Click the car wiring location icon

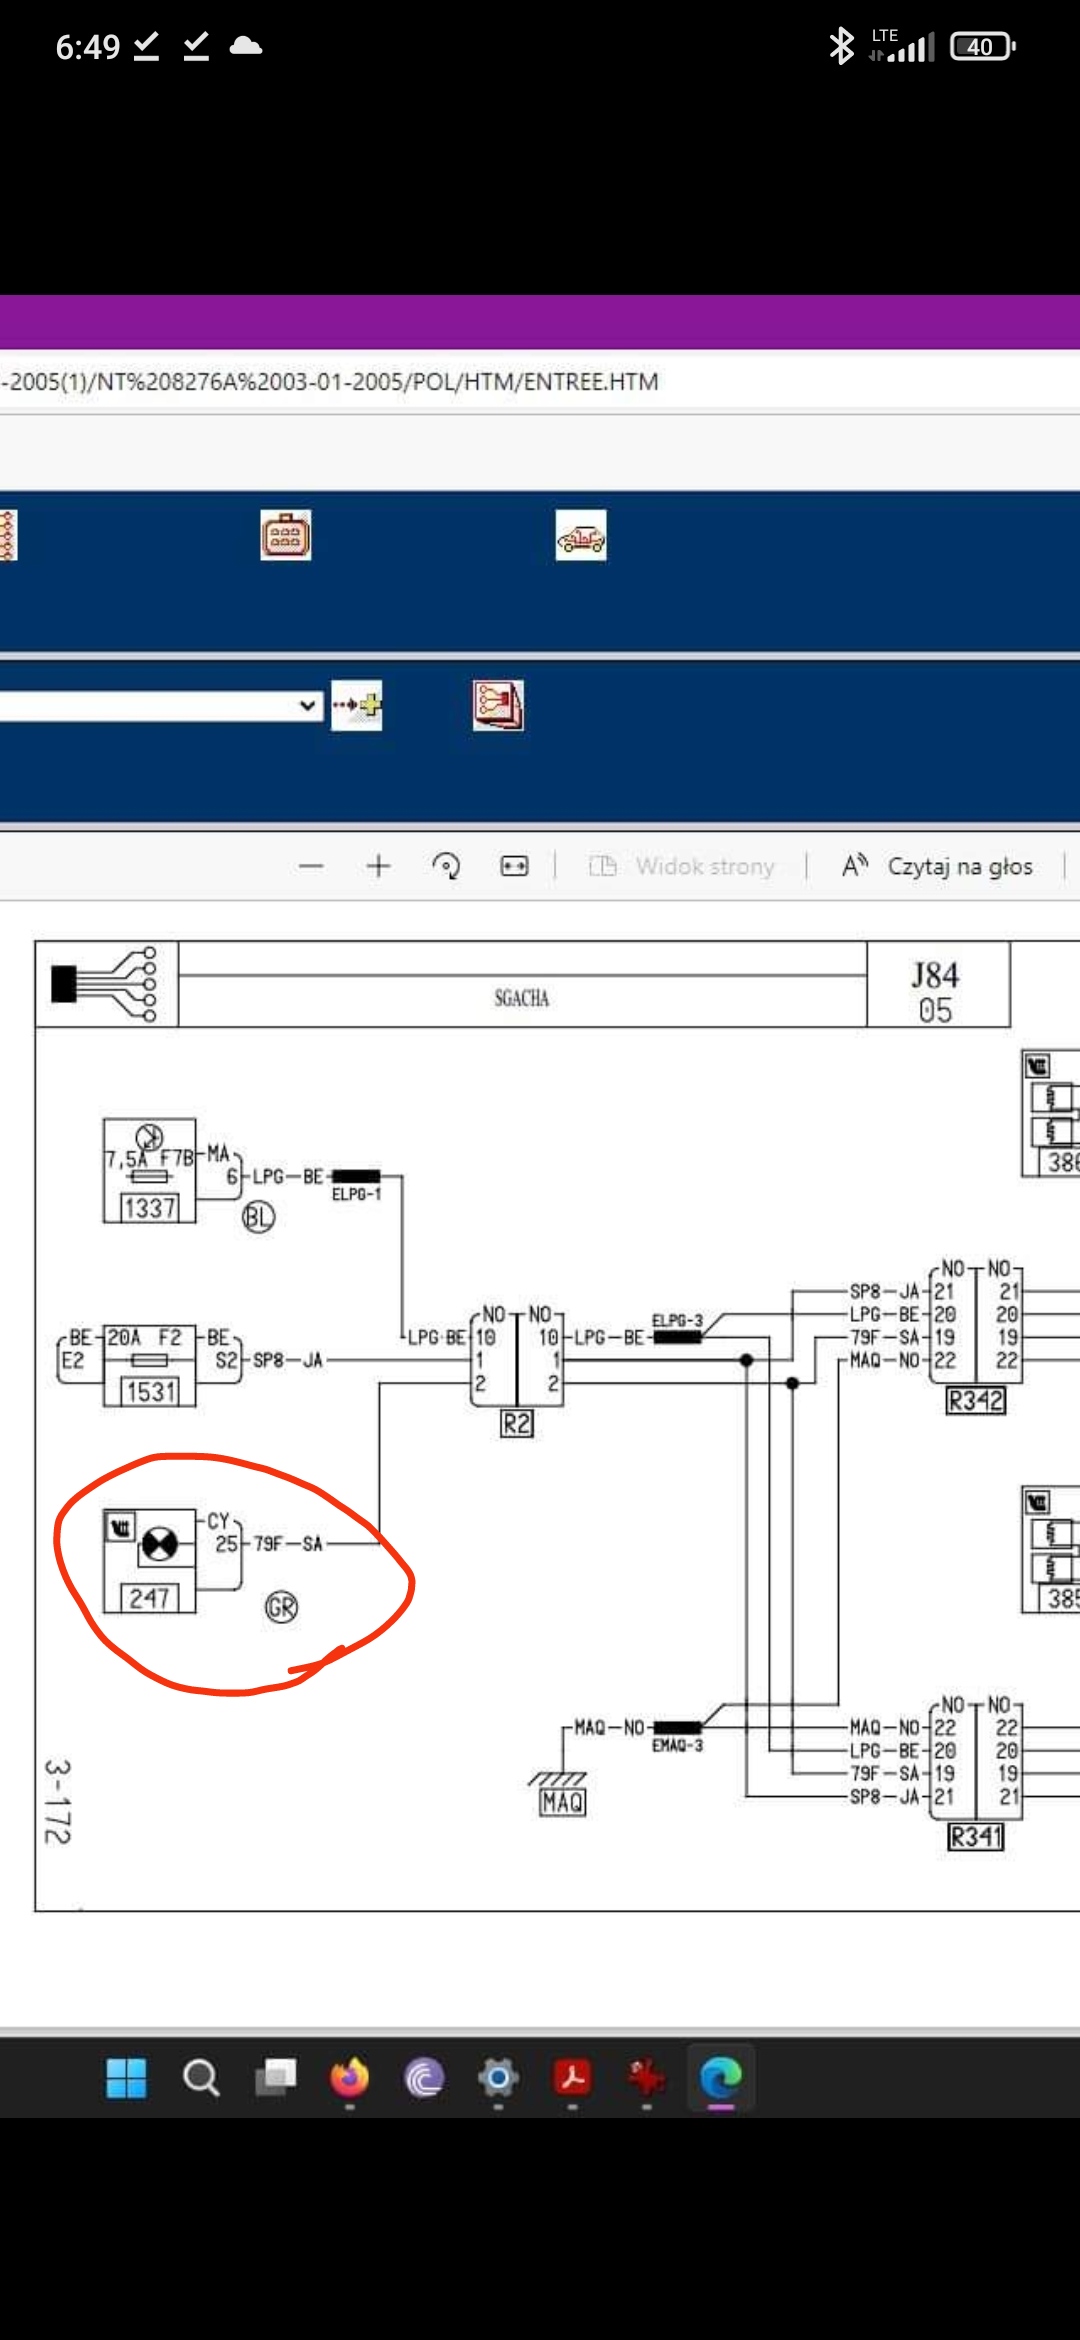(x=581, y=536)
